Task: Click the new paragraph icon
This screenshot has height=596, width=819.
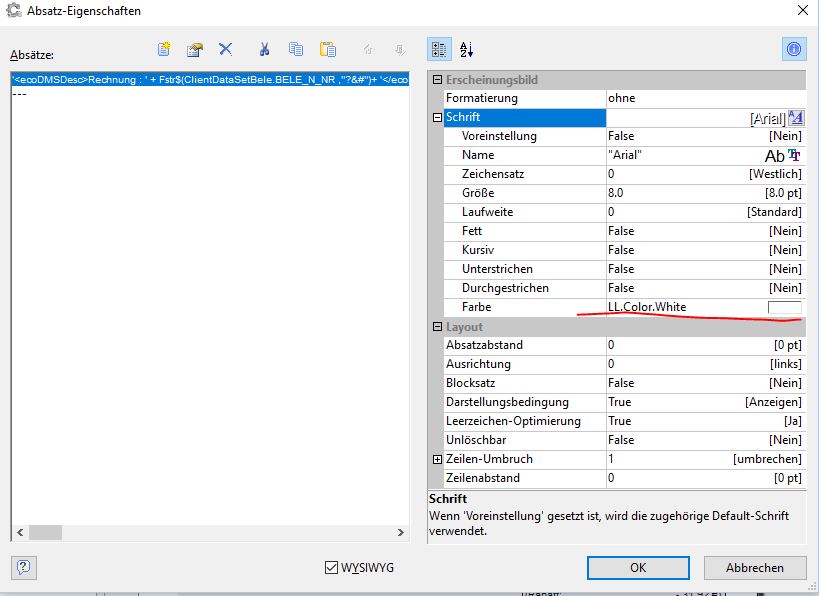Action: coord(165,49)
